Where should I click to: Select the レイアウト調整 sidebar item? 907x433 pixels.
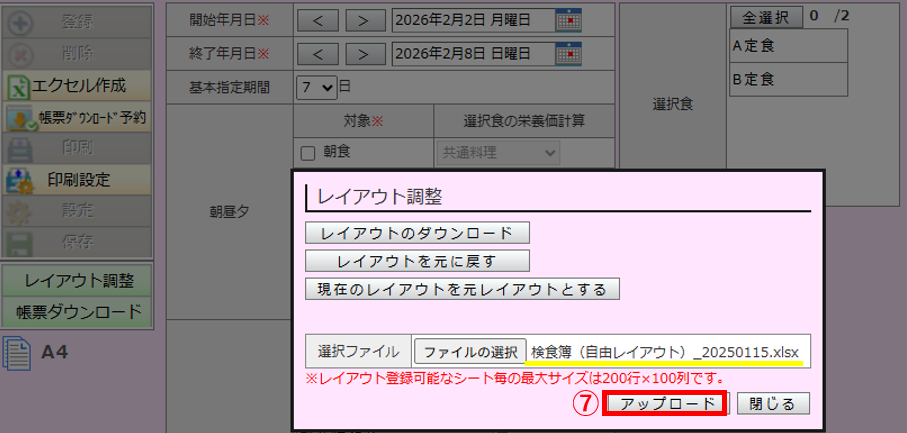(78, 280)
